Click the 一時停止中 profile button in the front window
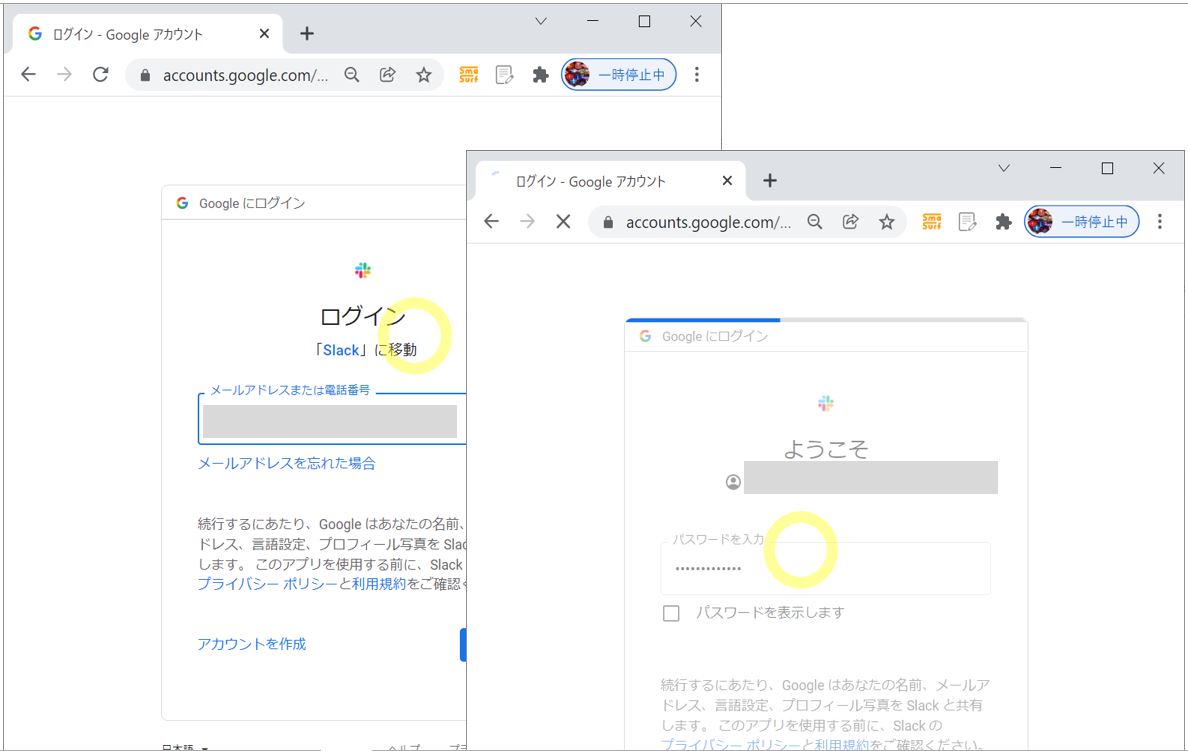1188x751 pixels. (1082, 222)
